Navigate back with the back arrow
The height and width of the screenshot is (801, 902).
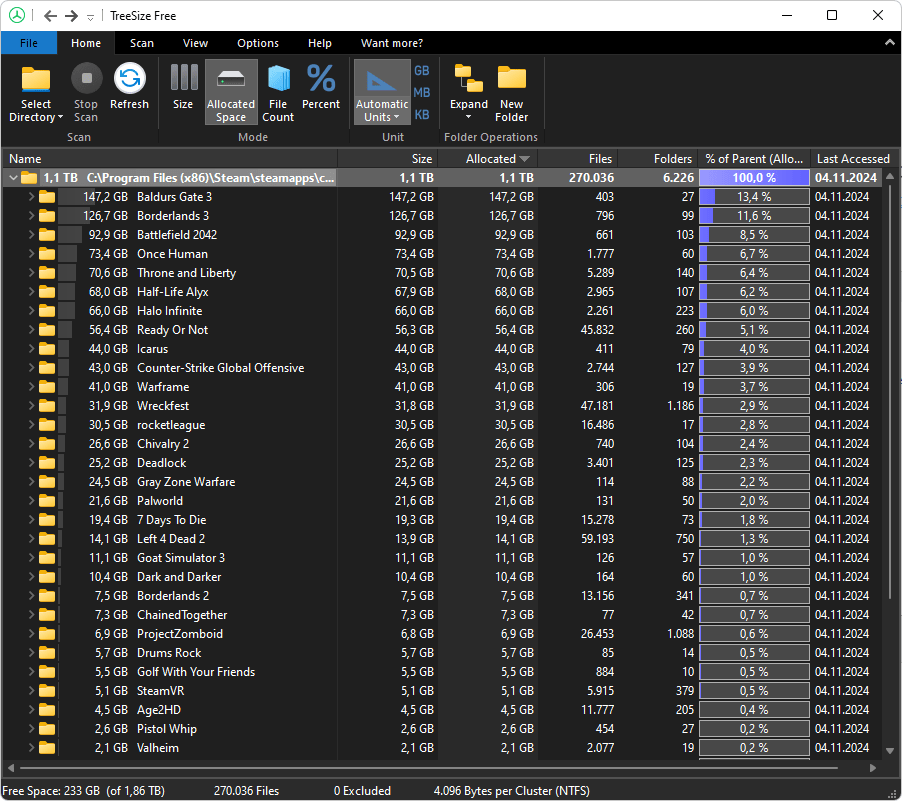[x=50, y=16]
